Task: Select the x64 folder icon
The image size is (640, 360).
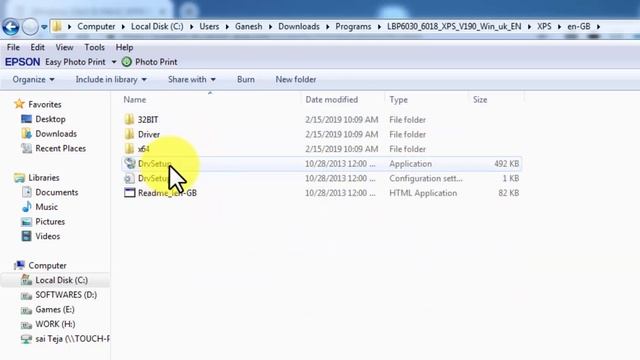Action: [x=129, y=149]
